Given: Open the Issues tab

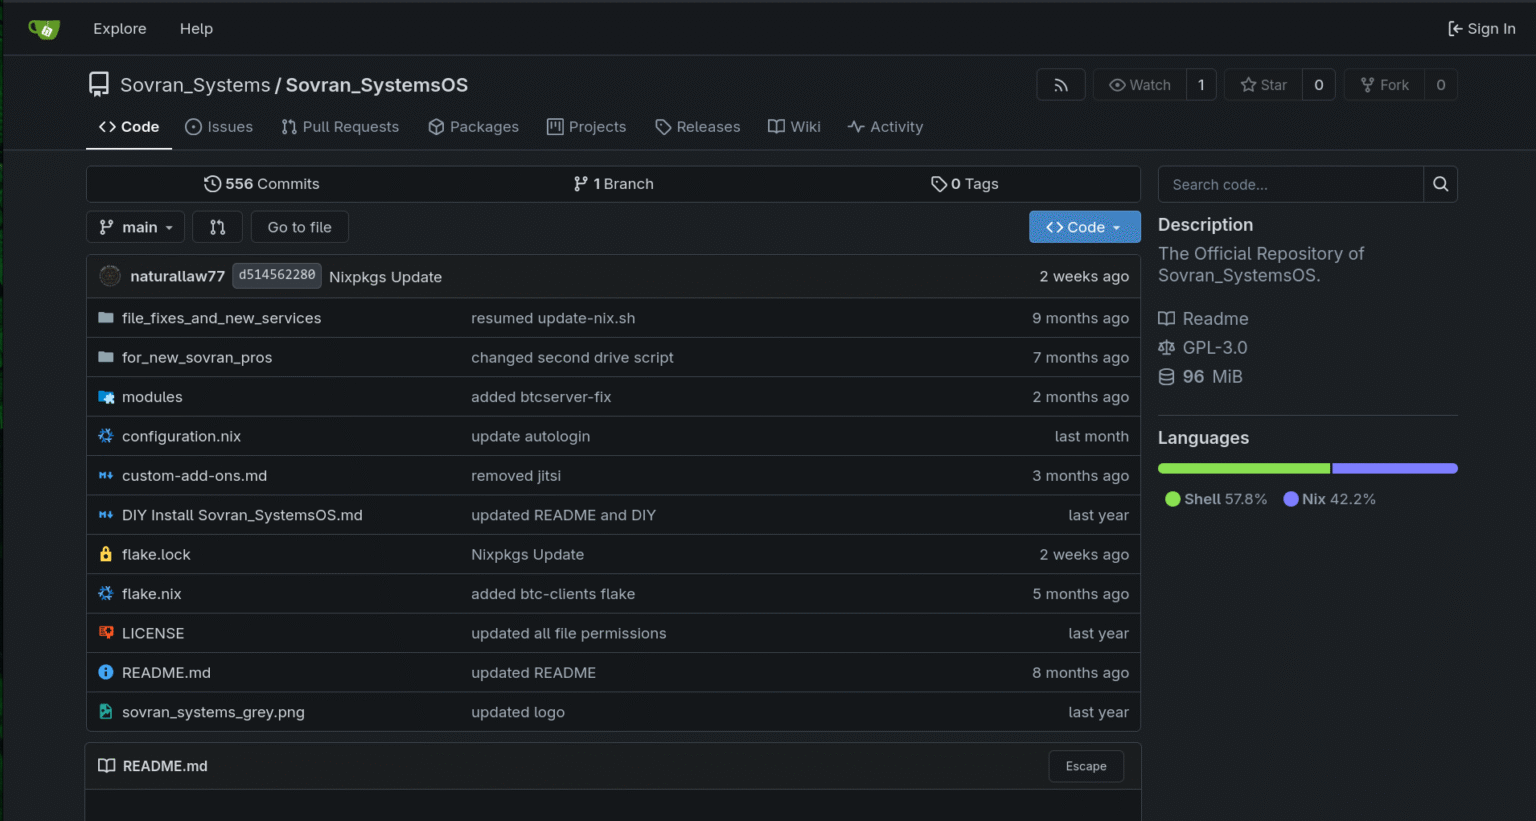Looking at the screenshot, I should [219, 127].
